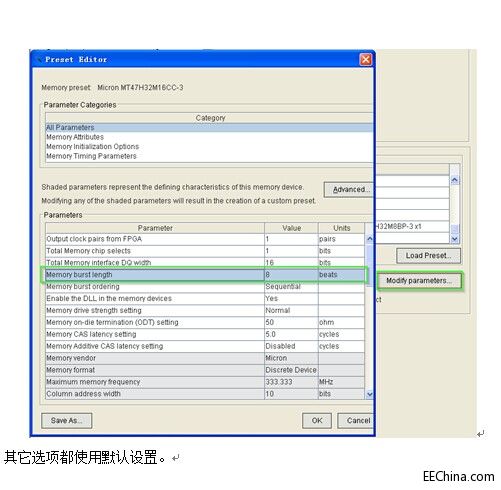Click the parameters table scrollbar thumb
This screenshot has width=501, height=490.
(369, 265)
